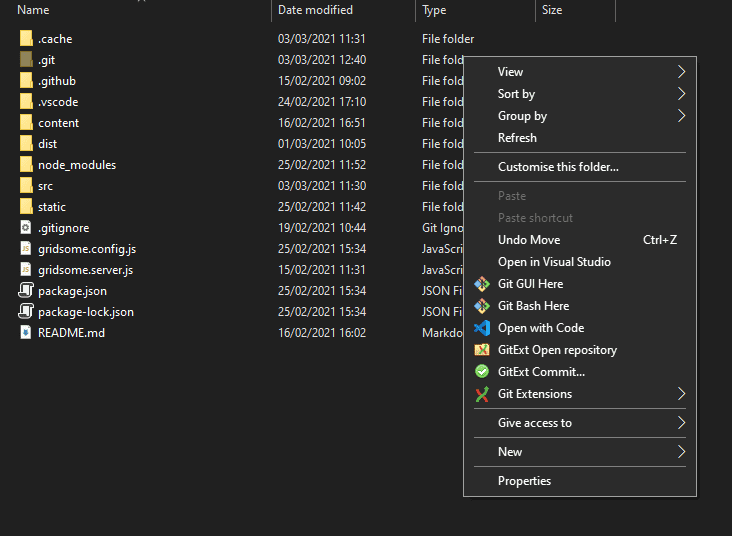Choose Refresh from the context menu
The width and height of the screenshot is (732, 536).
coord(517,138)
